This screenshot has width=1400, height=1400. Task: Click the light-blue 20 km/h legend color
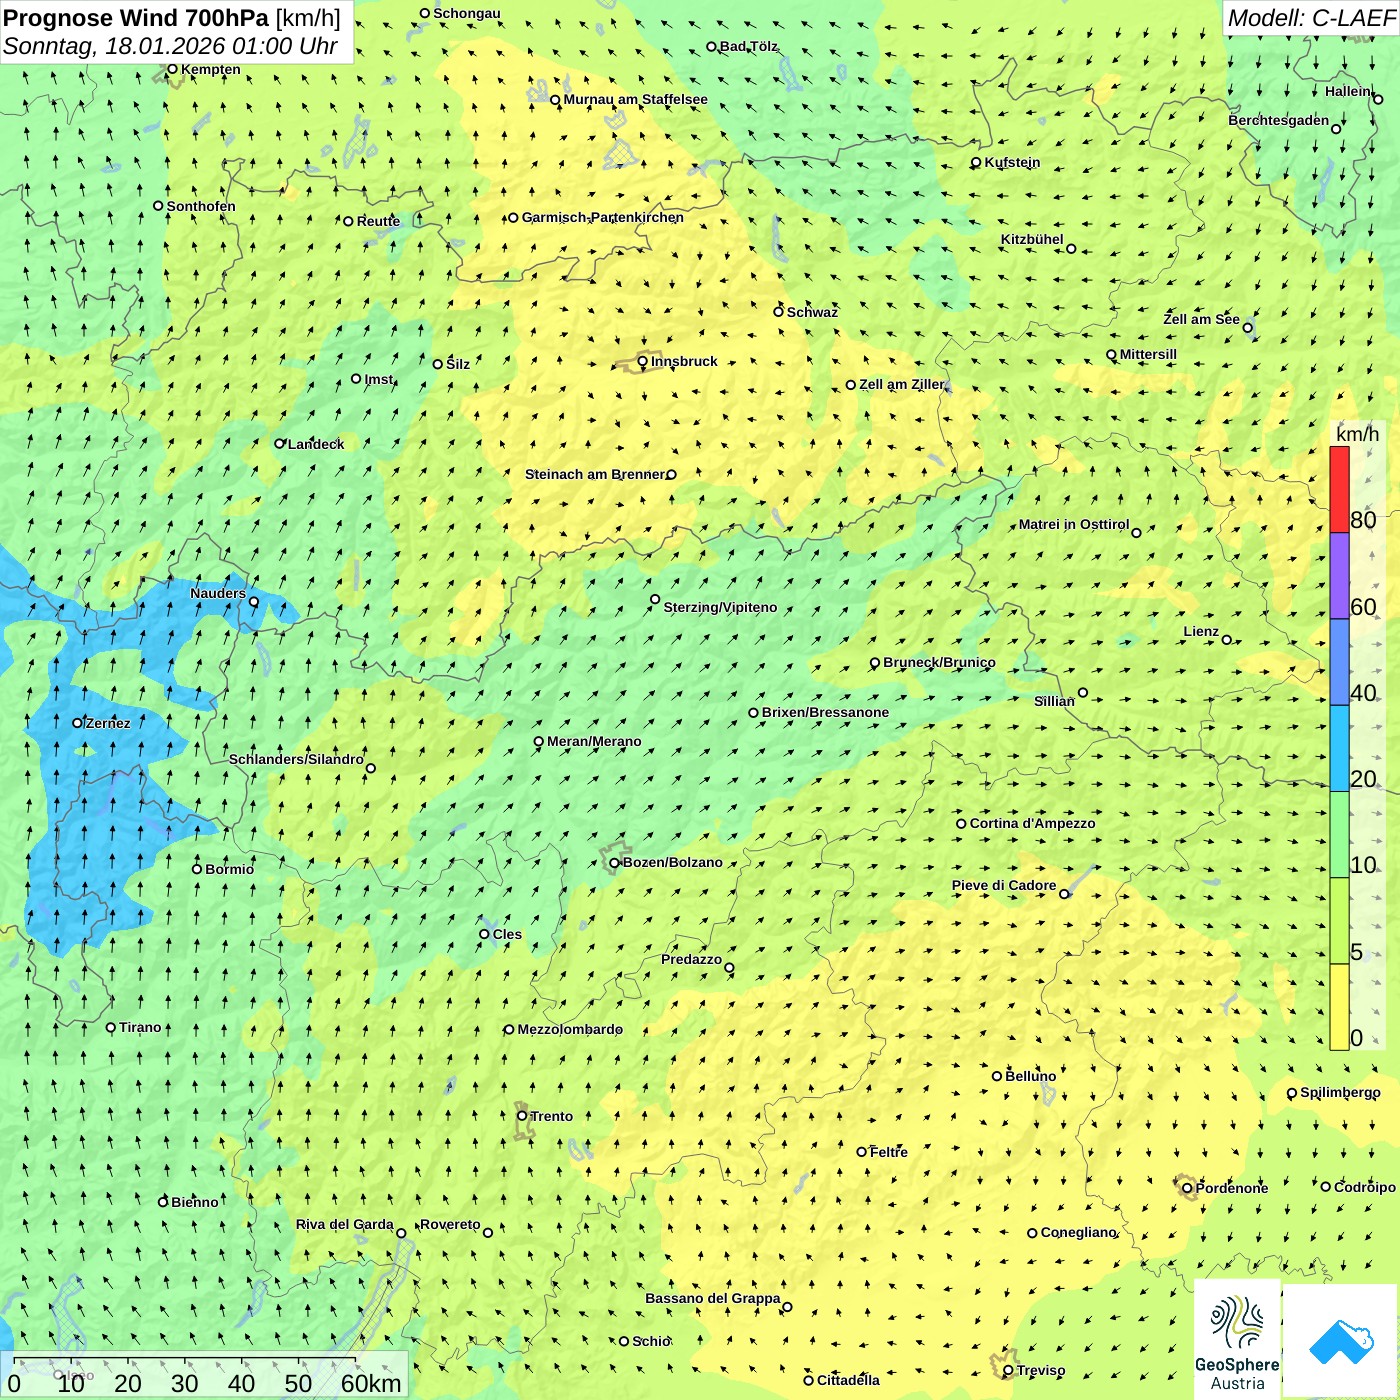coord(1339,749)
